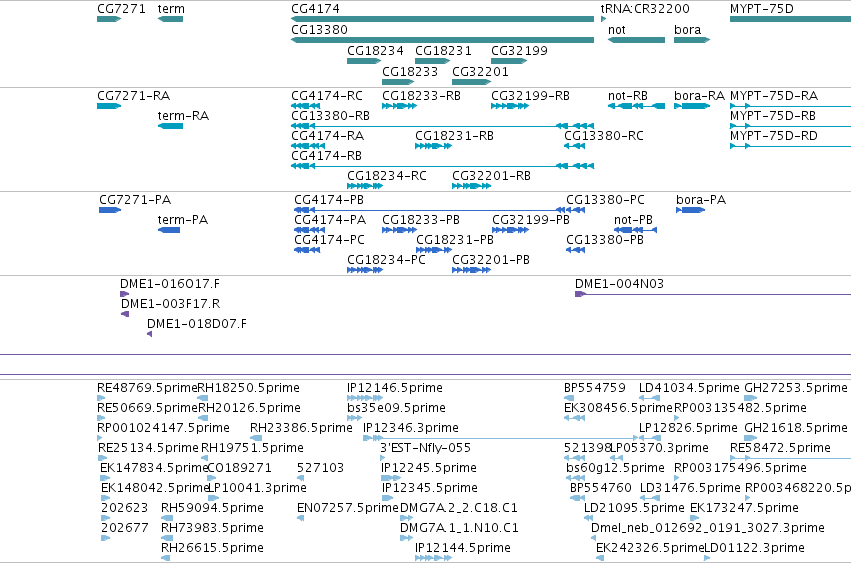This screenshot has width=851, height=563.
Task: Select EST RE48769.5prime
Action: [x=101, y=398]
